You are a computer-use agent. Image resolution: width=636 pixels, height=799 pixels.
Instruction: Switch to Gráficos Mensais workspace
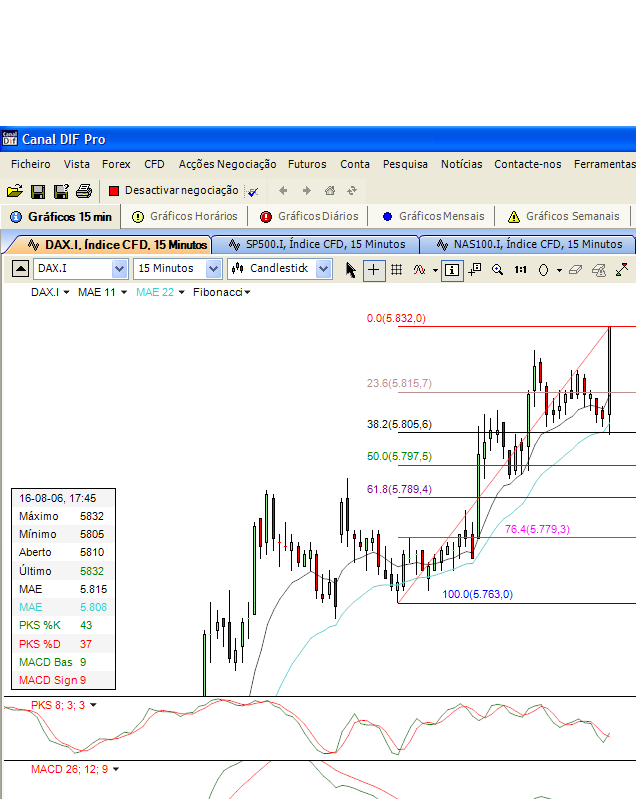[x=433, y=217]
